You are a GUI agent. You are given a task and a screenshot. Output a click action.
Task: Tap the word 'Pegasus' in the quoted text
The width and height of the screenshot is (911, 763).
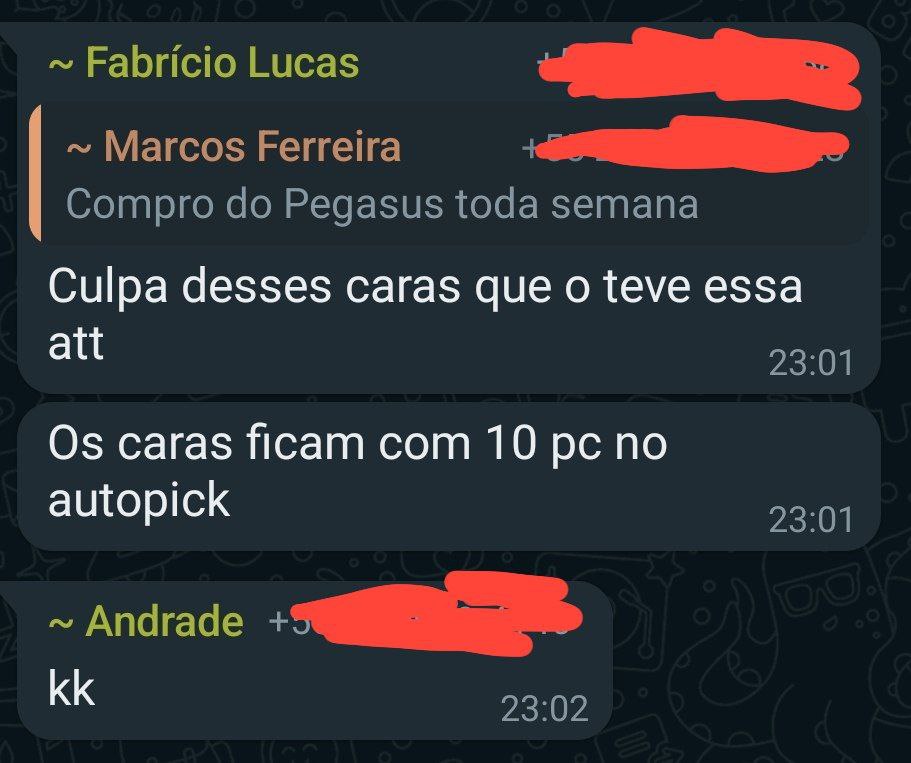[363, 205]
